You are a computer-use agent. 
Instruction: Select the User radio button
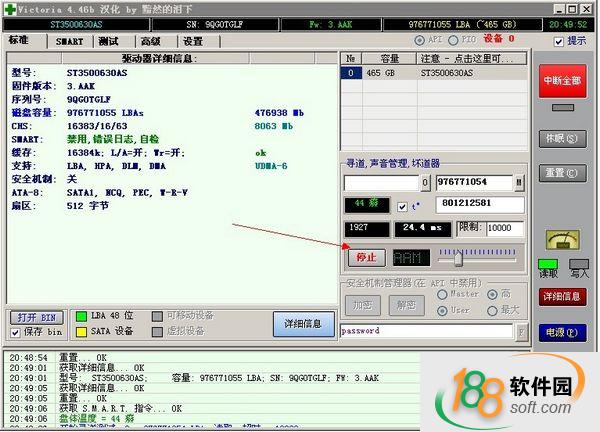442,311
